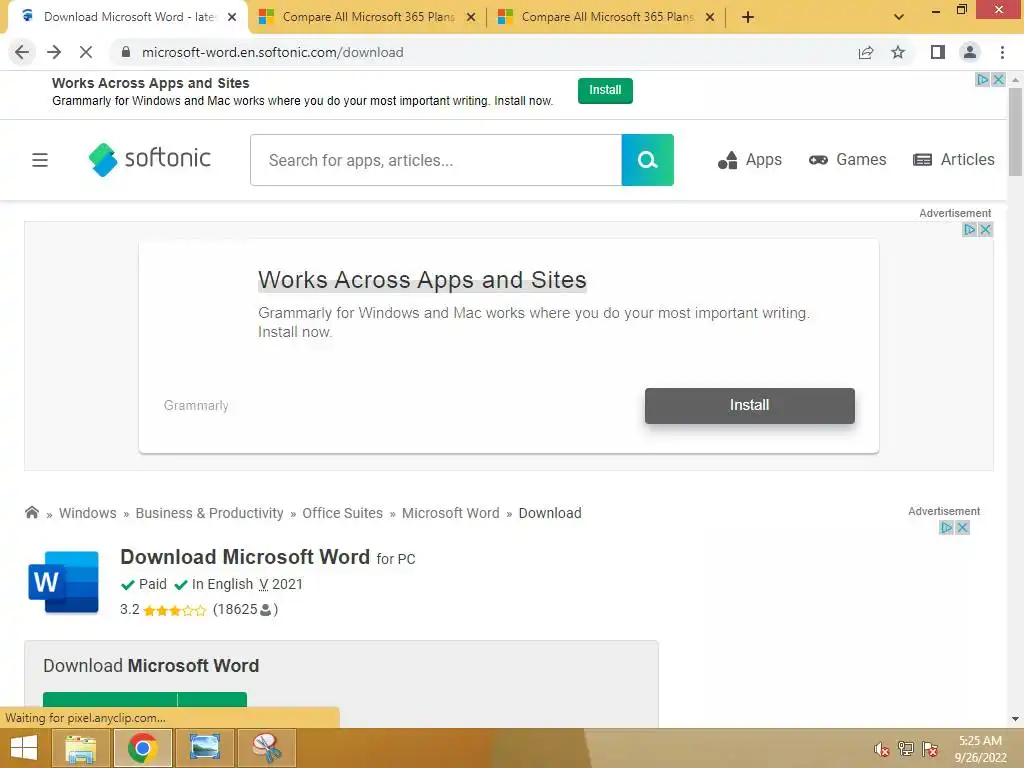Close the third Compare All Microsoft 365 Plans tab
Screen dimensions: 1024x768
(710, 17)
